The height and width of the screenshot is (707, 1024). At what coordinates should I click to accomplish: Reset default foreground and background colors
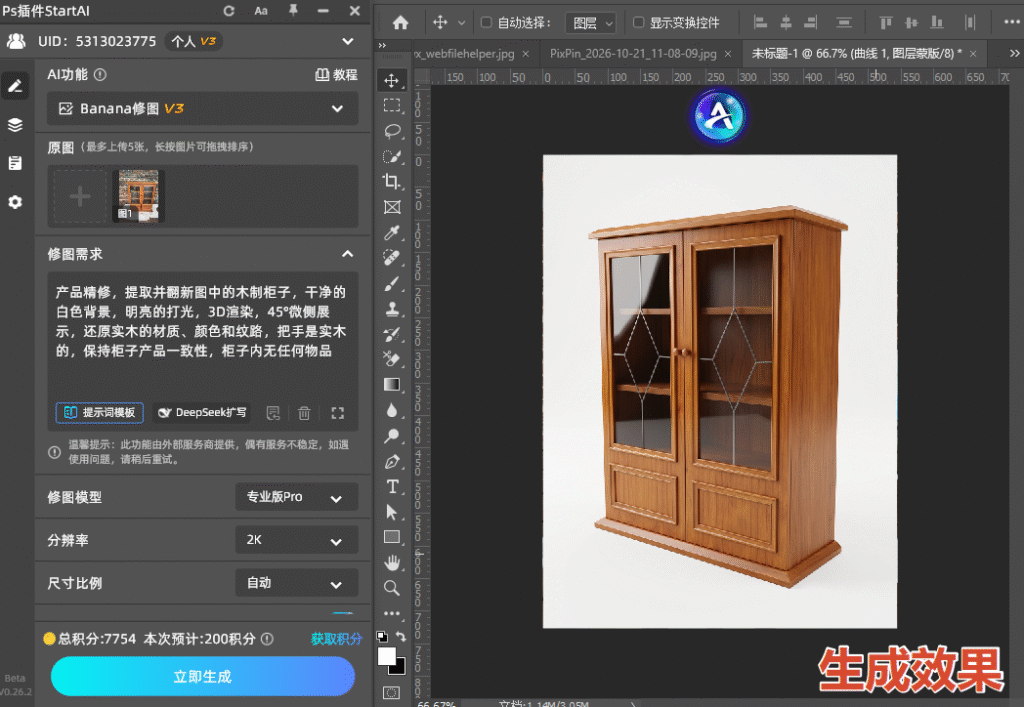(x=382, y=636)
